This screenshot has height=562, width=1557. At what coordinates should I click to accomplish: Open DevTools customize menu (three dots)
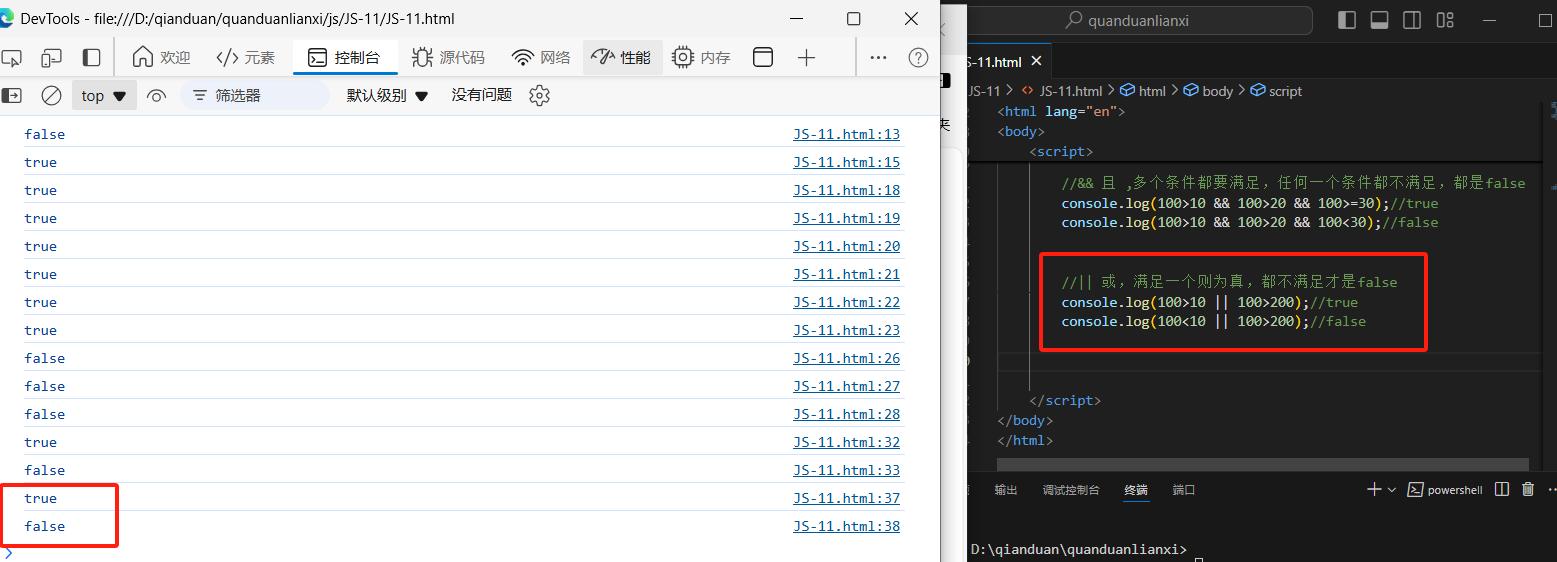pos(878,57)
